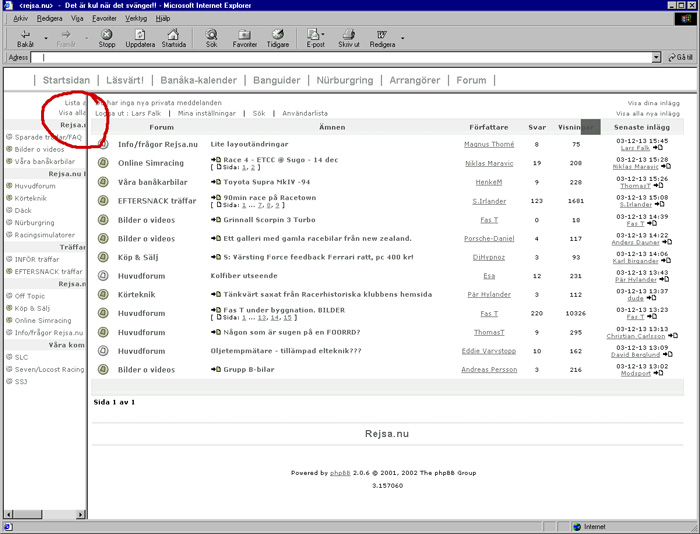700x534 pixels.
Task: Open Arrangörer navigation link
Action: (415, 80)
